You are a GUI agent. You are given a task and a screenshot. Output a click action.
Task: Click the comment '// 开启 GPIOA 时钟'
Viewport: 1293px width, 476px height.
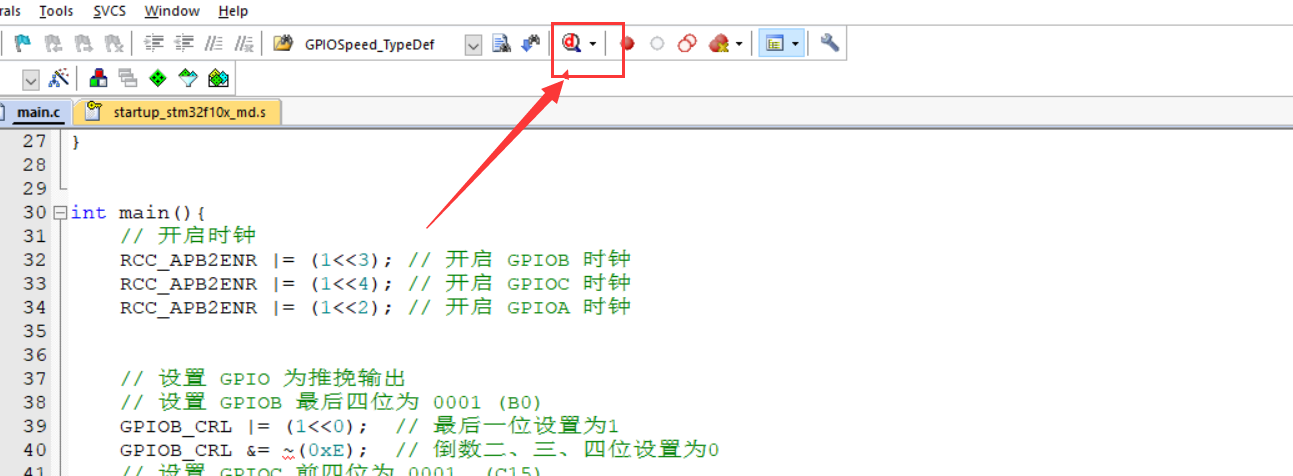click(x=520, y=307)
